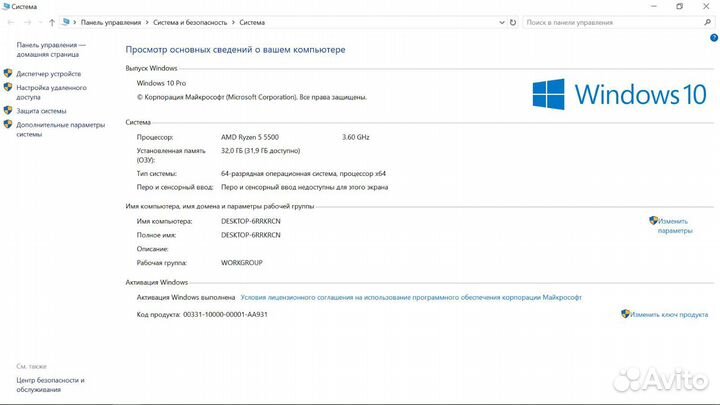720x405 pixels.
Task: Click Изменить параметры link
Action: click(675, 226)
